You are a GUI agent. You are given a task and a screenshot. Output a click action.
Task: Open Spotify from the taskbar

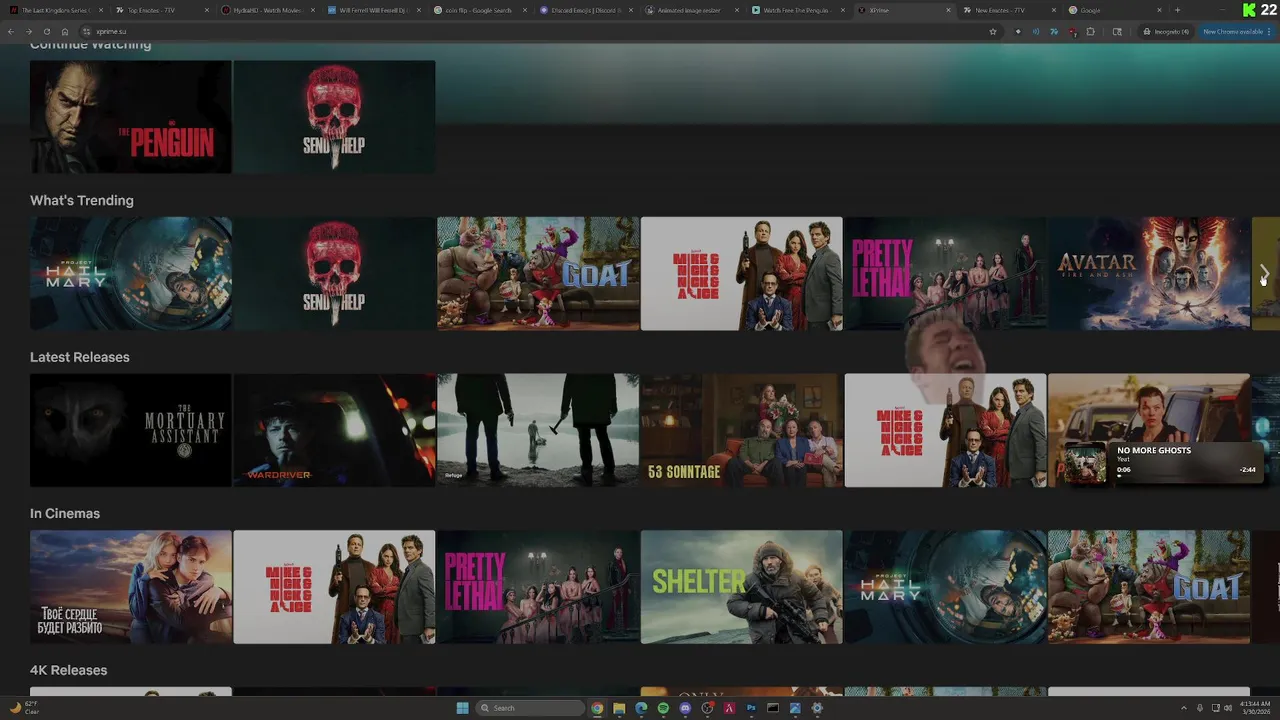[x=663, y=708]
